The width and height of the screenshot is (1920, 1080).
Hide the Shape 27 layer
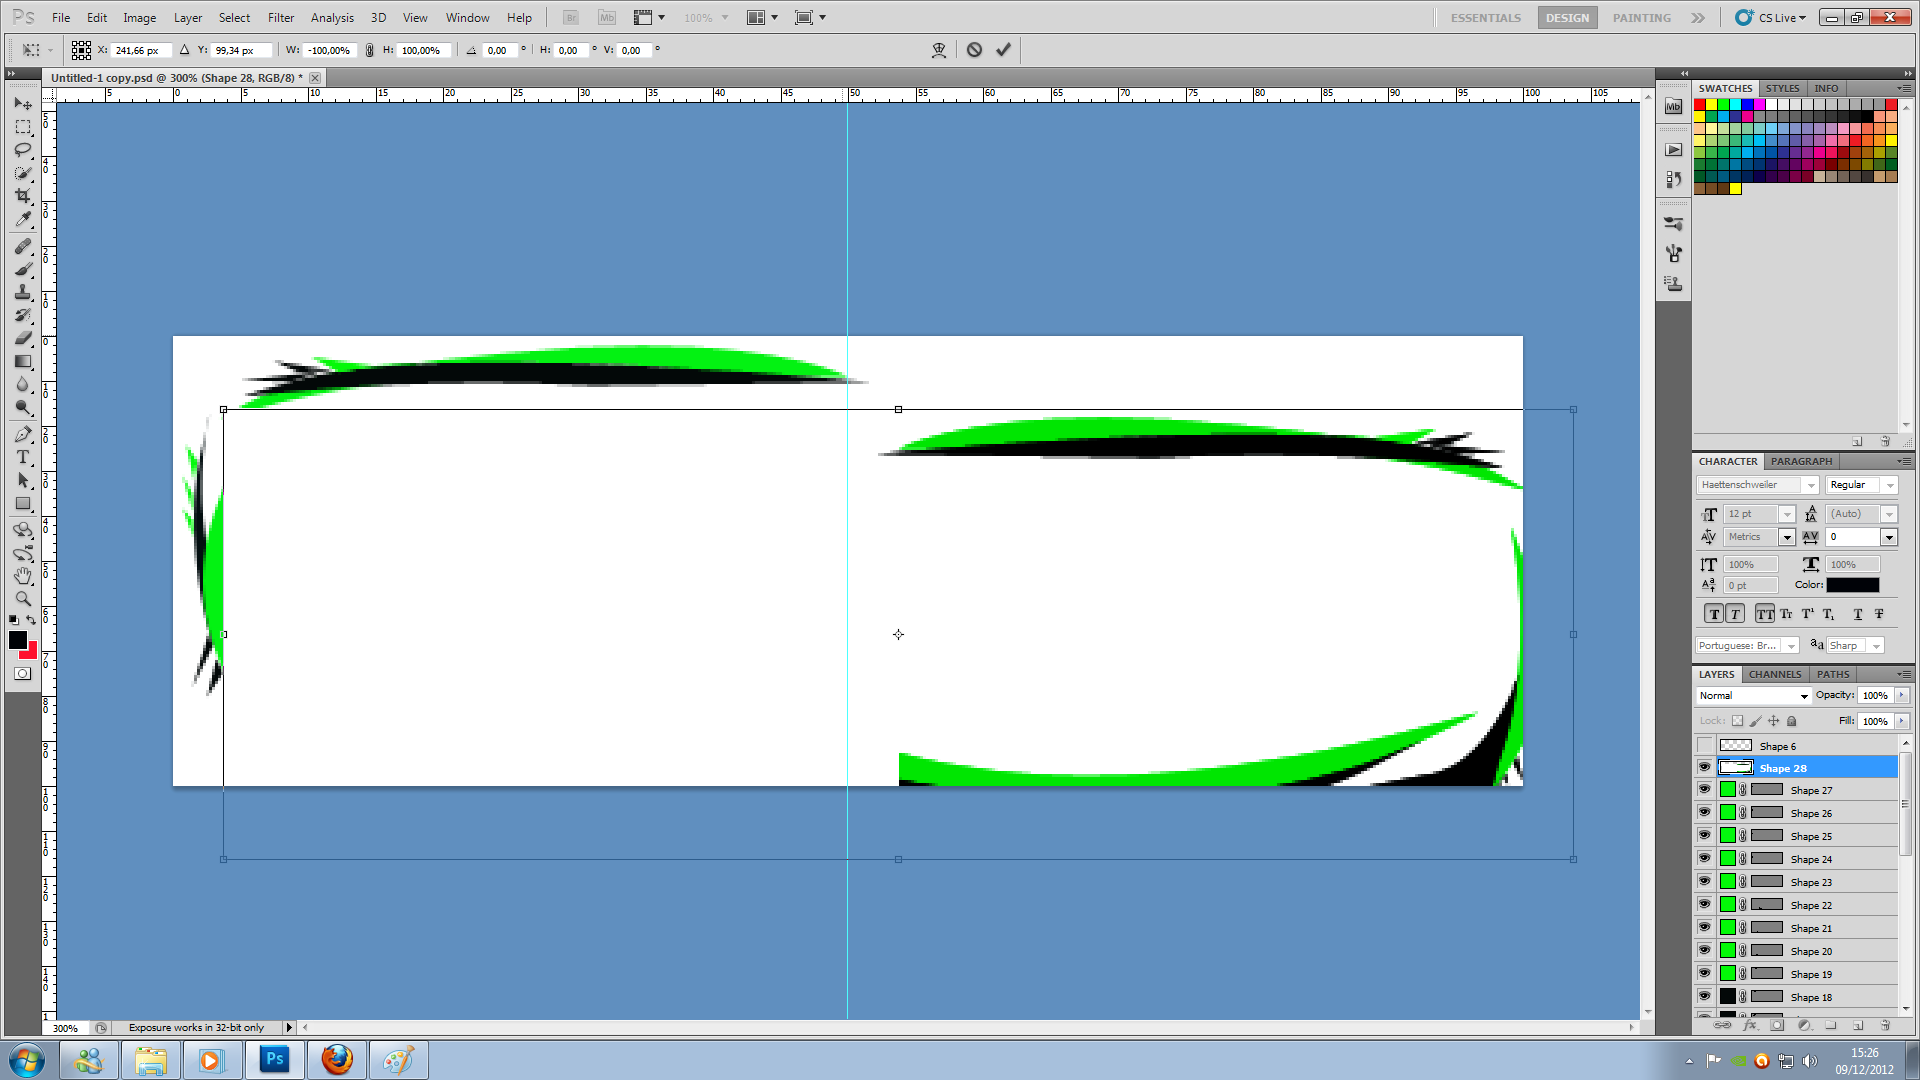pyautogui.click(x=1704, y=790)
